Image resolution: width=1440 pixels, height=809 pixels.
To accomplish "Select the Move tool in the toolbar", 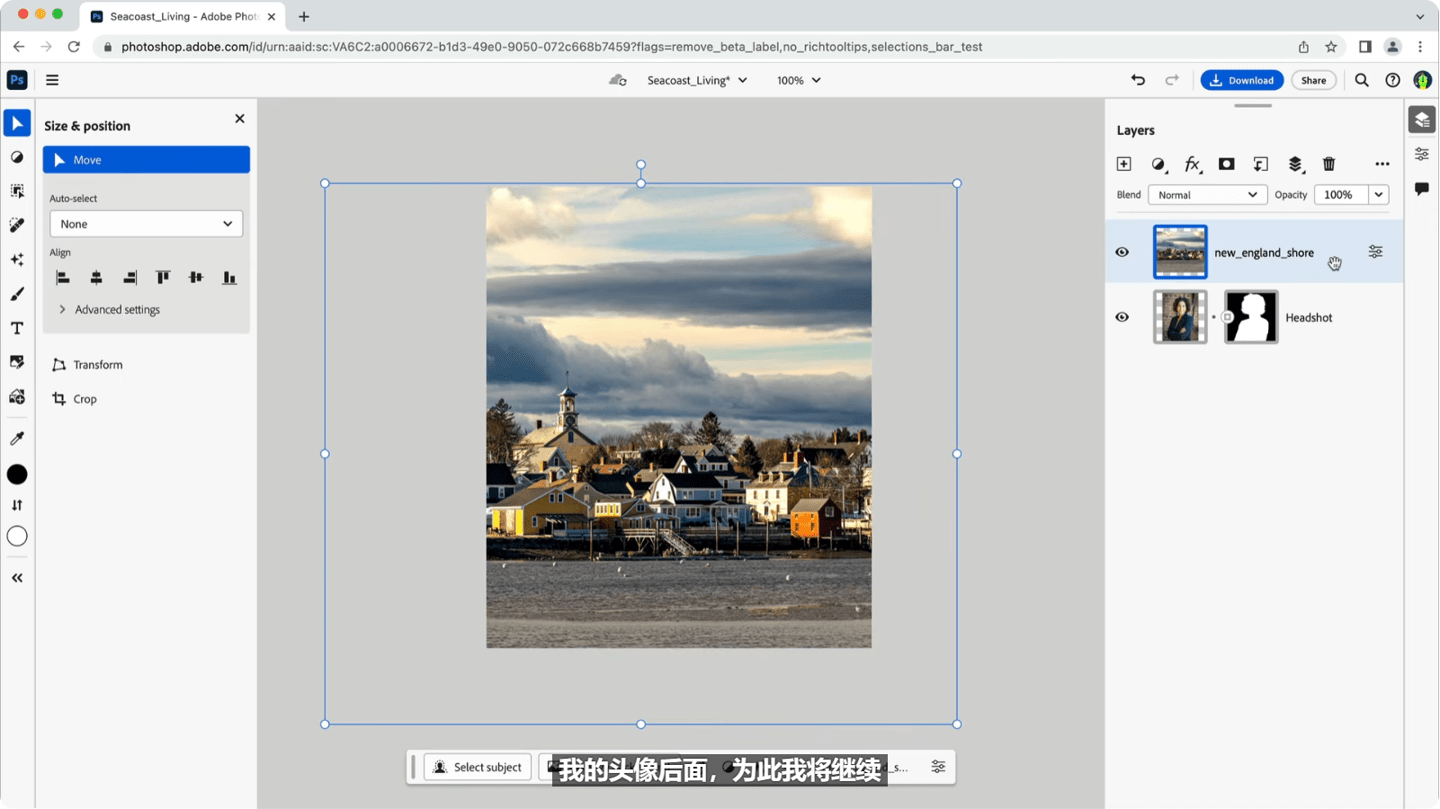I will [16, 122].
